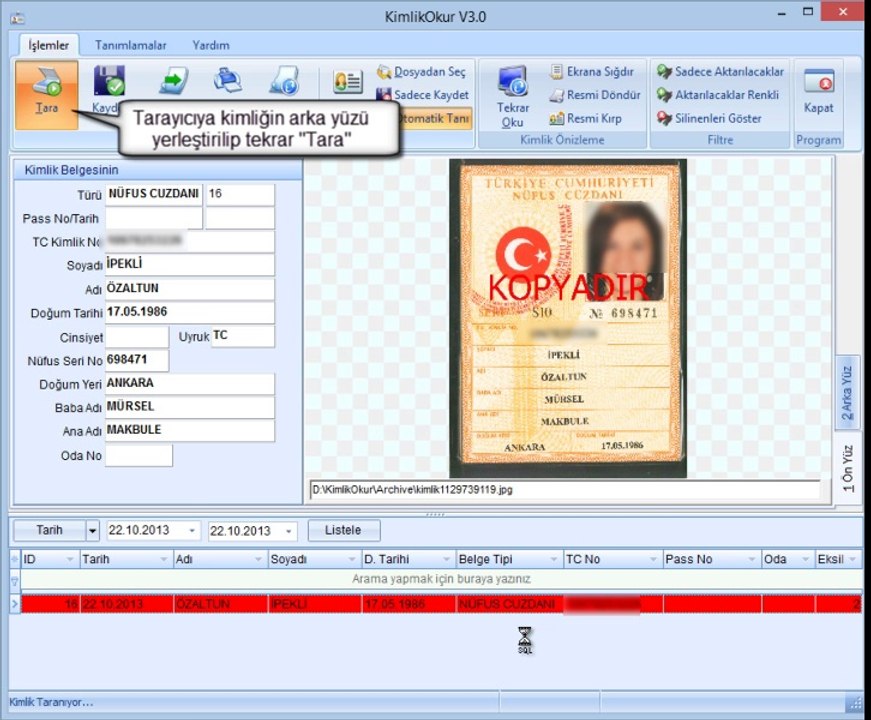Click Ekrana Sığdır fit-to-screen option
871x720 pixels.
pyautogui.click(x=592, y=72)
